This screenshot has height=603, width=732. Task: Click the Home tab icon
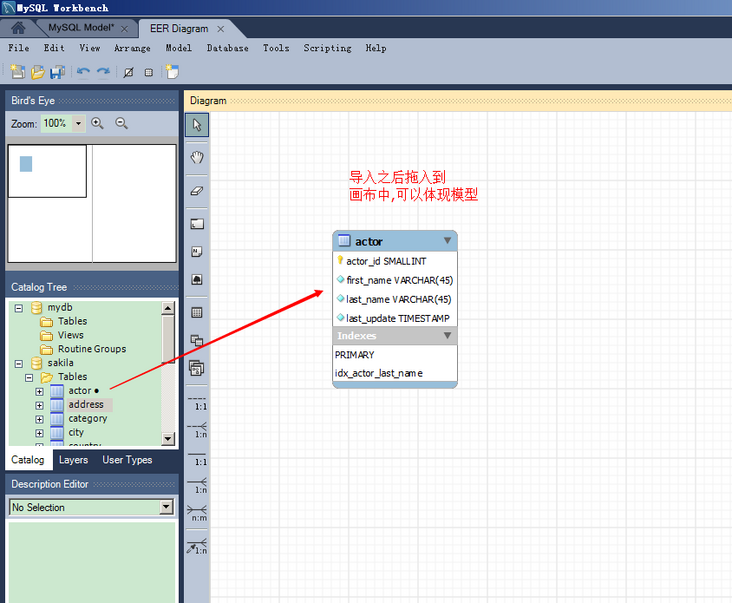17,28
